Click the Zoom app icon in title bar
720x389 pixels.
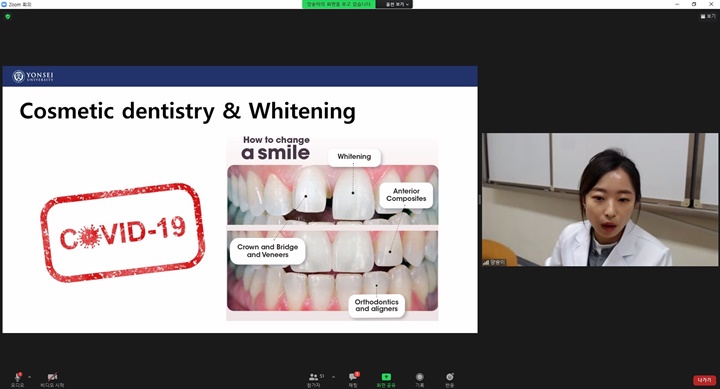[4, 4]
